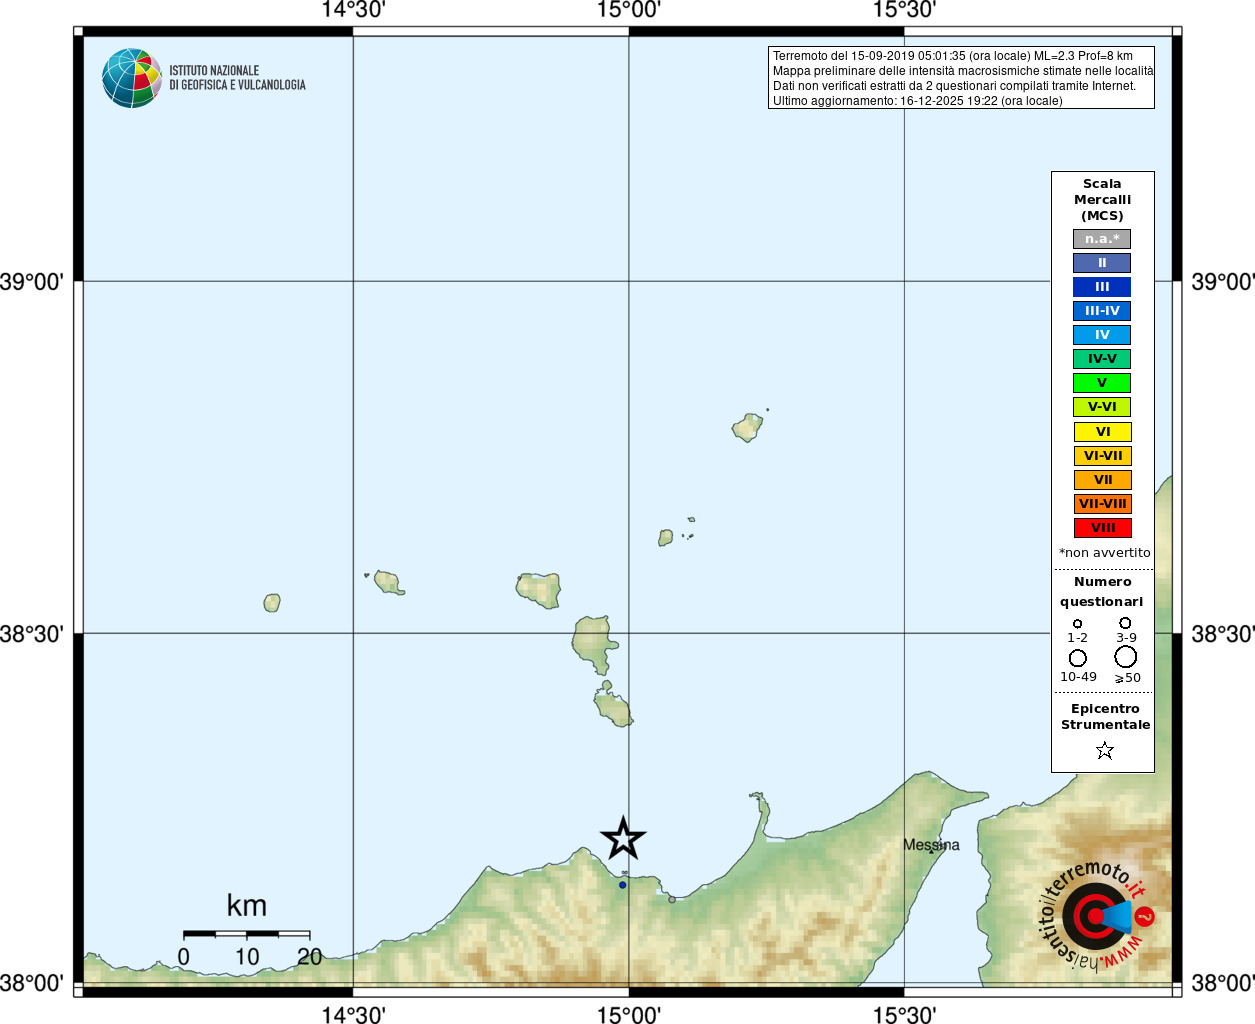Select the gray n.a.* legend swatch

click(x=1102, y=239)
